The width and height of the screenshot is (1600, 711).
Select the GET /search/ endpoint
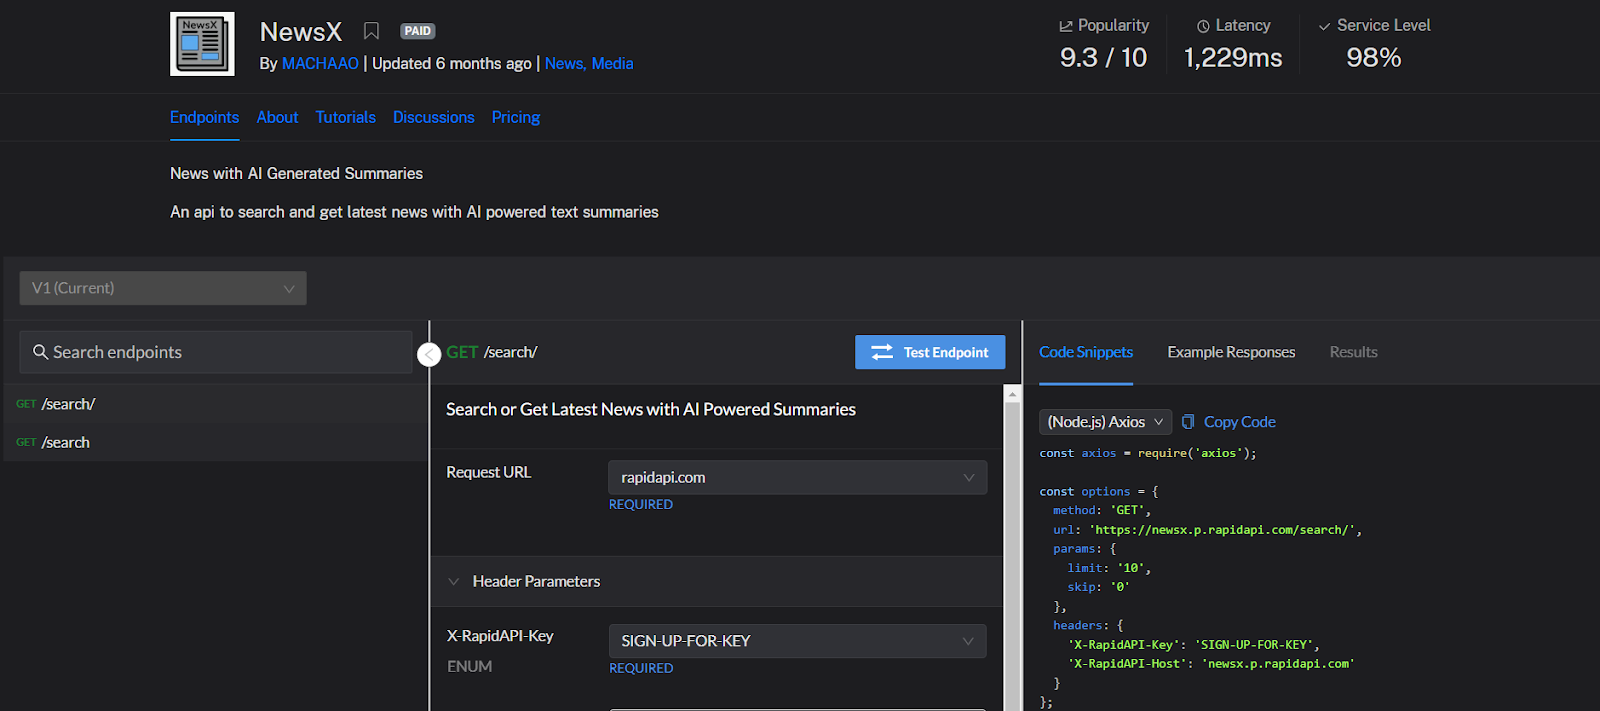pos(214,404)
